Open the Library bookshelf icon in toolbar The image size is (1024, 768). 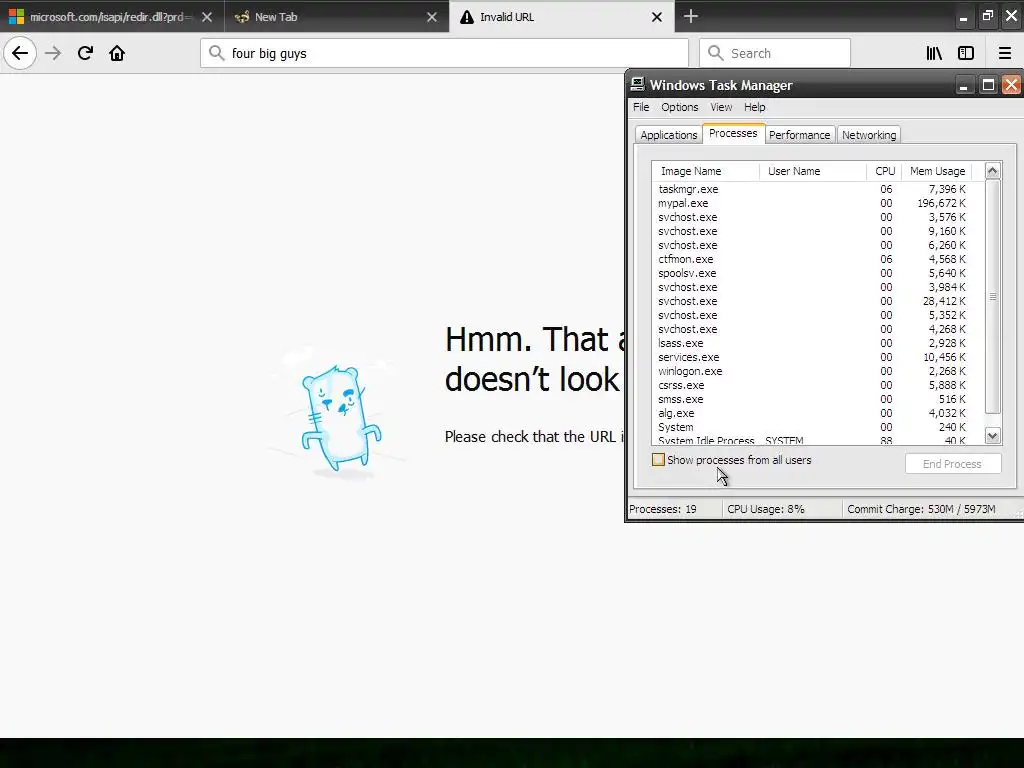[x=934, y=53]
